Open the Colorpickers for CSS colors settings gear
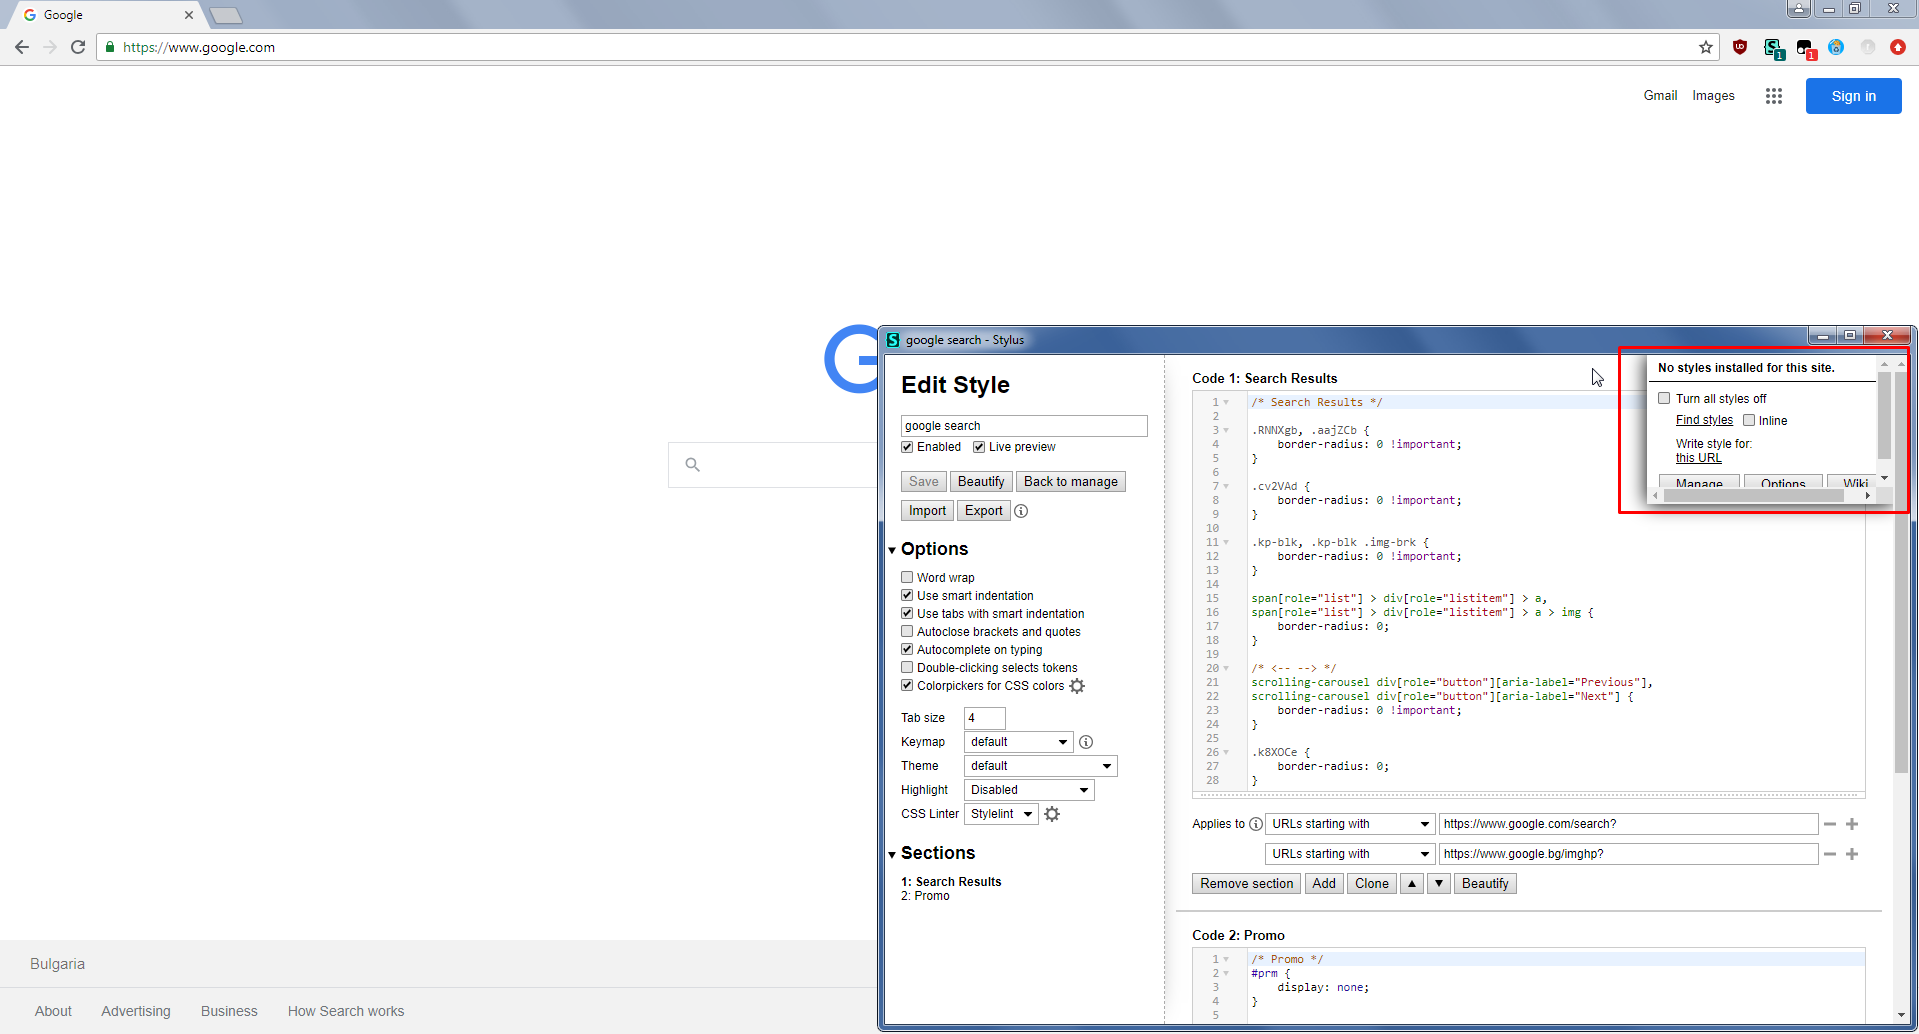The height and width of the screenshot is (1034, 1919). point(1076,686)
